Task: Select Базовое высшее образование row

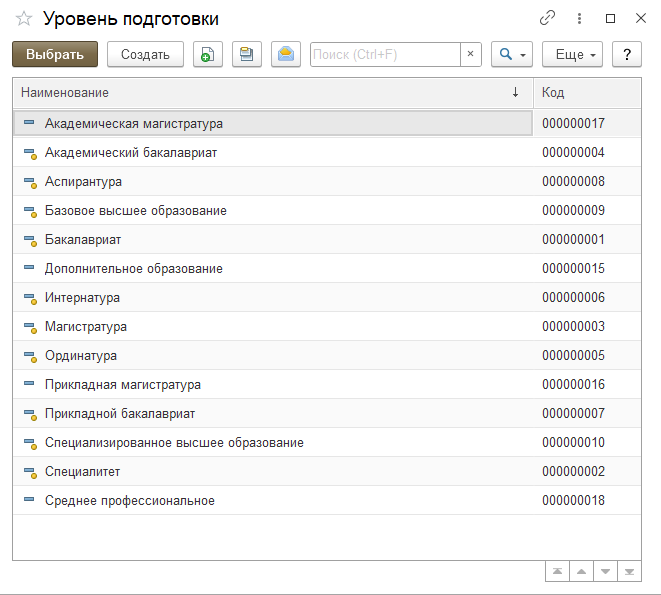Action: point(327,210)
